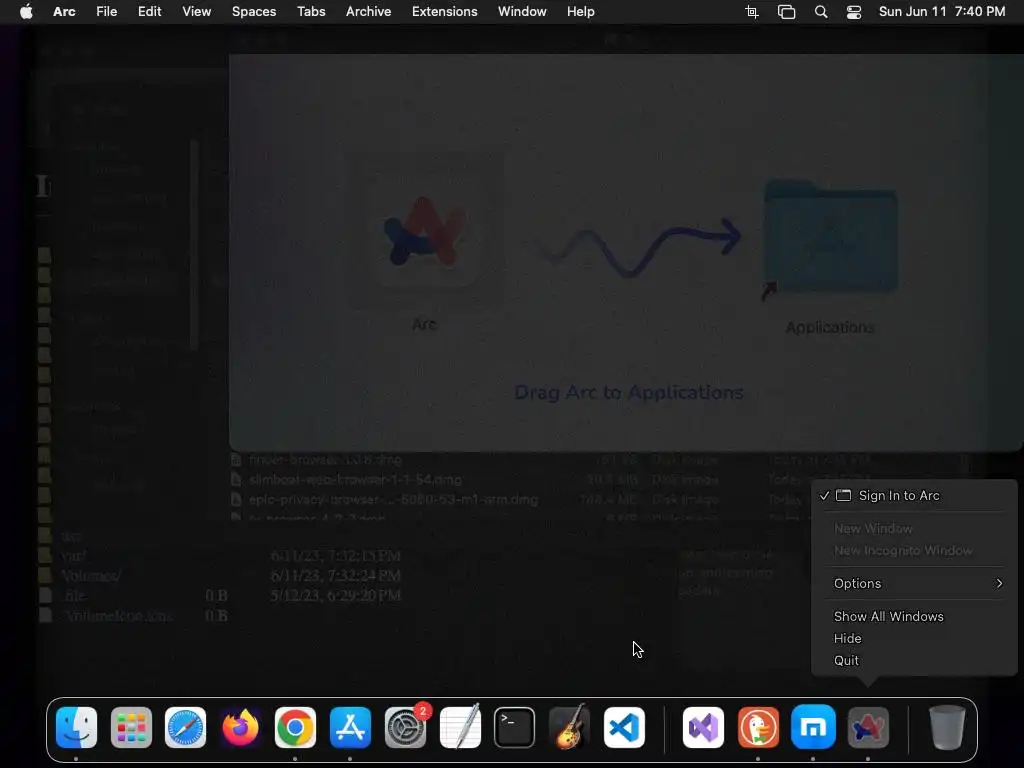Open the Edit menu
Viewport: 1024px width, 768px height.
pos(150,12)
